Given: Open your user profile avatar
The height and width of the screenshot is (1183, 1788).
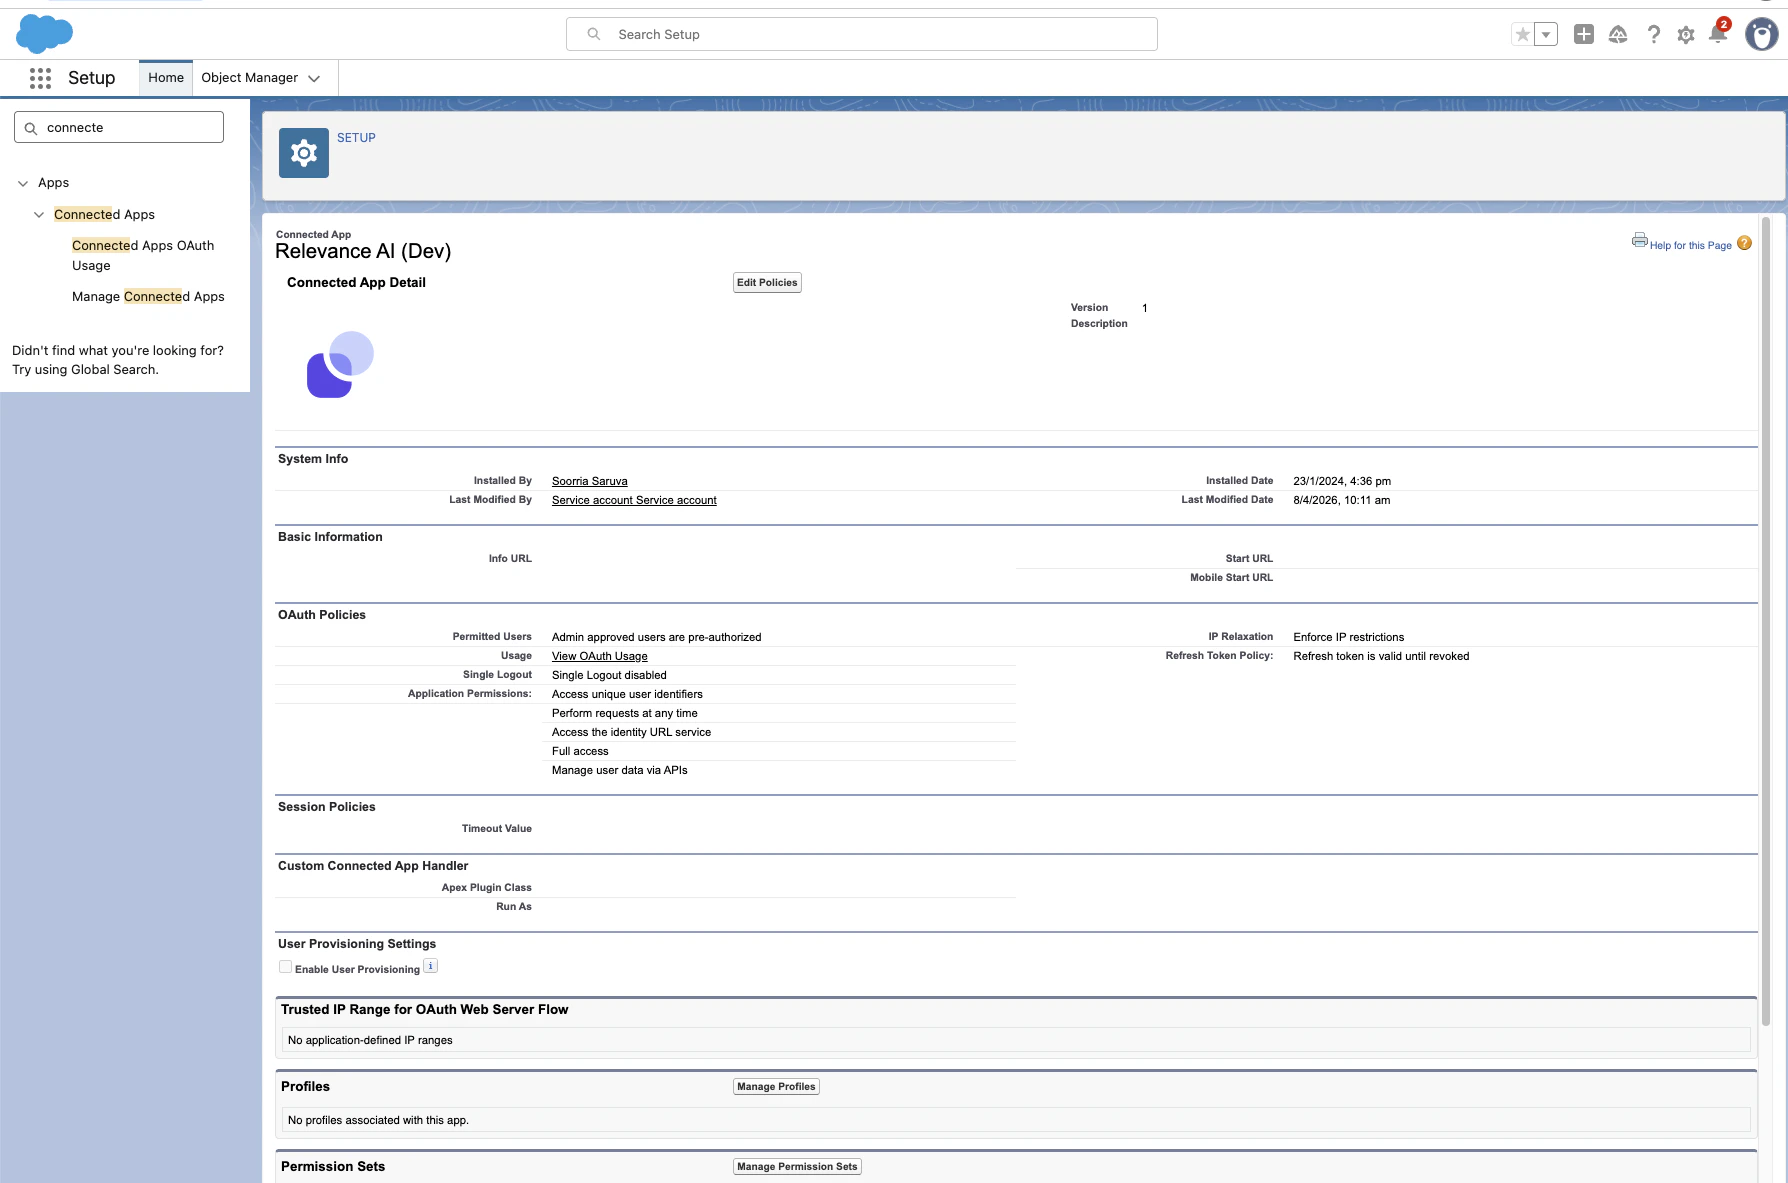Looking at the screenshot, I should click(x=1762, y=34).
